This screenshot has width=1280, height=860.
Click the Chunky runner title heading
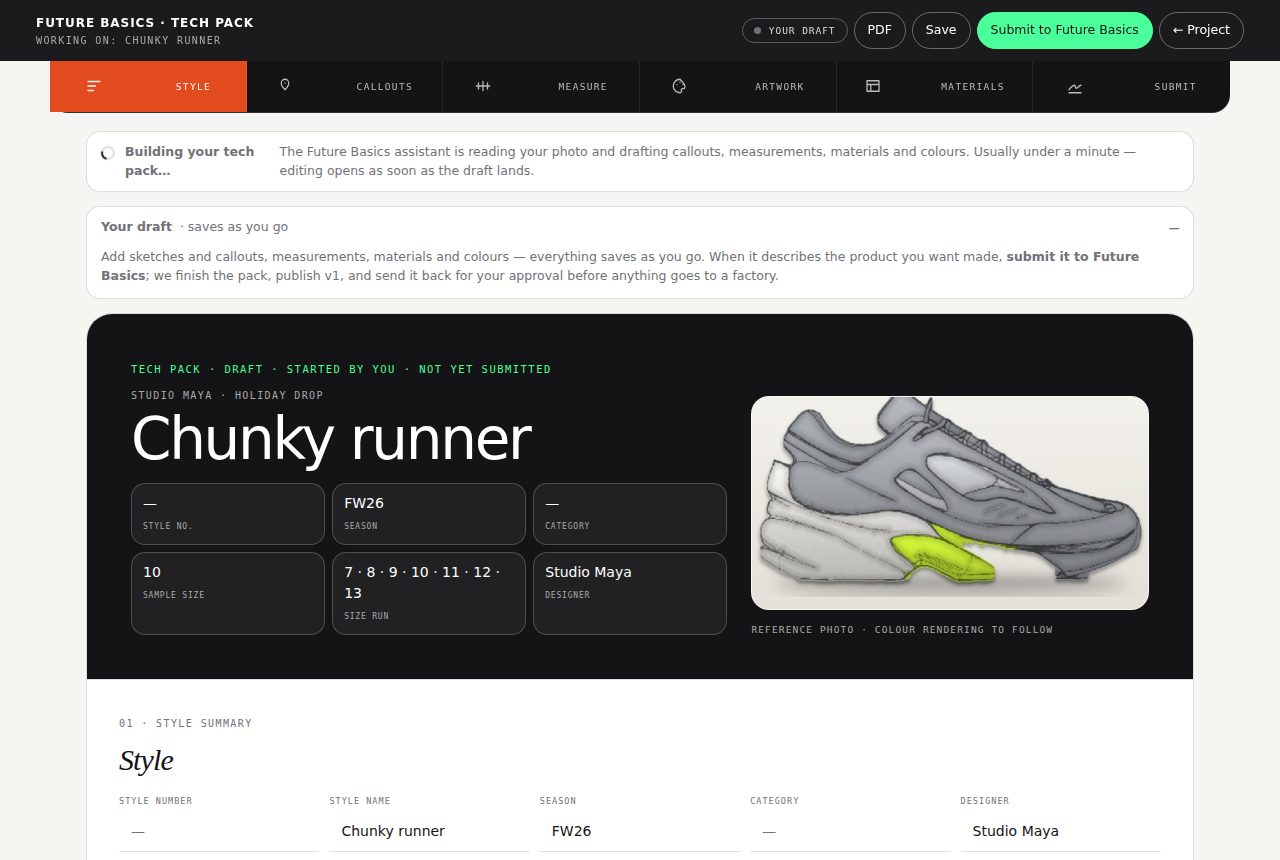coord(331,438)
